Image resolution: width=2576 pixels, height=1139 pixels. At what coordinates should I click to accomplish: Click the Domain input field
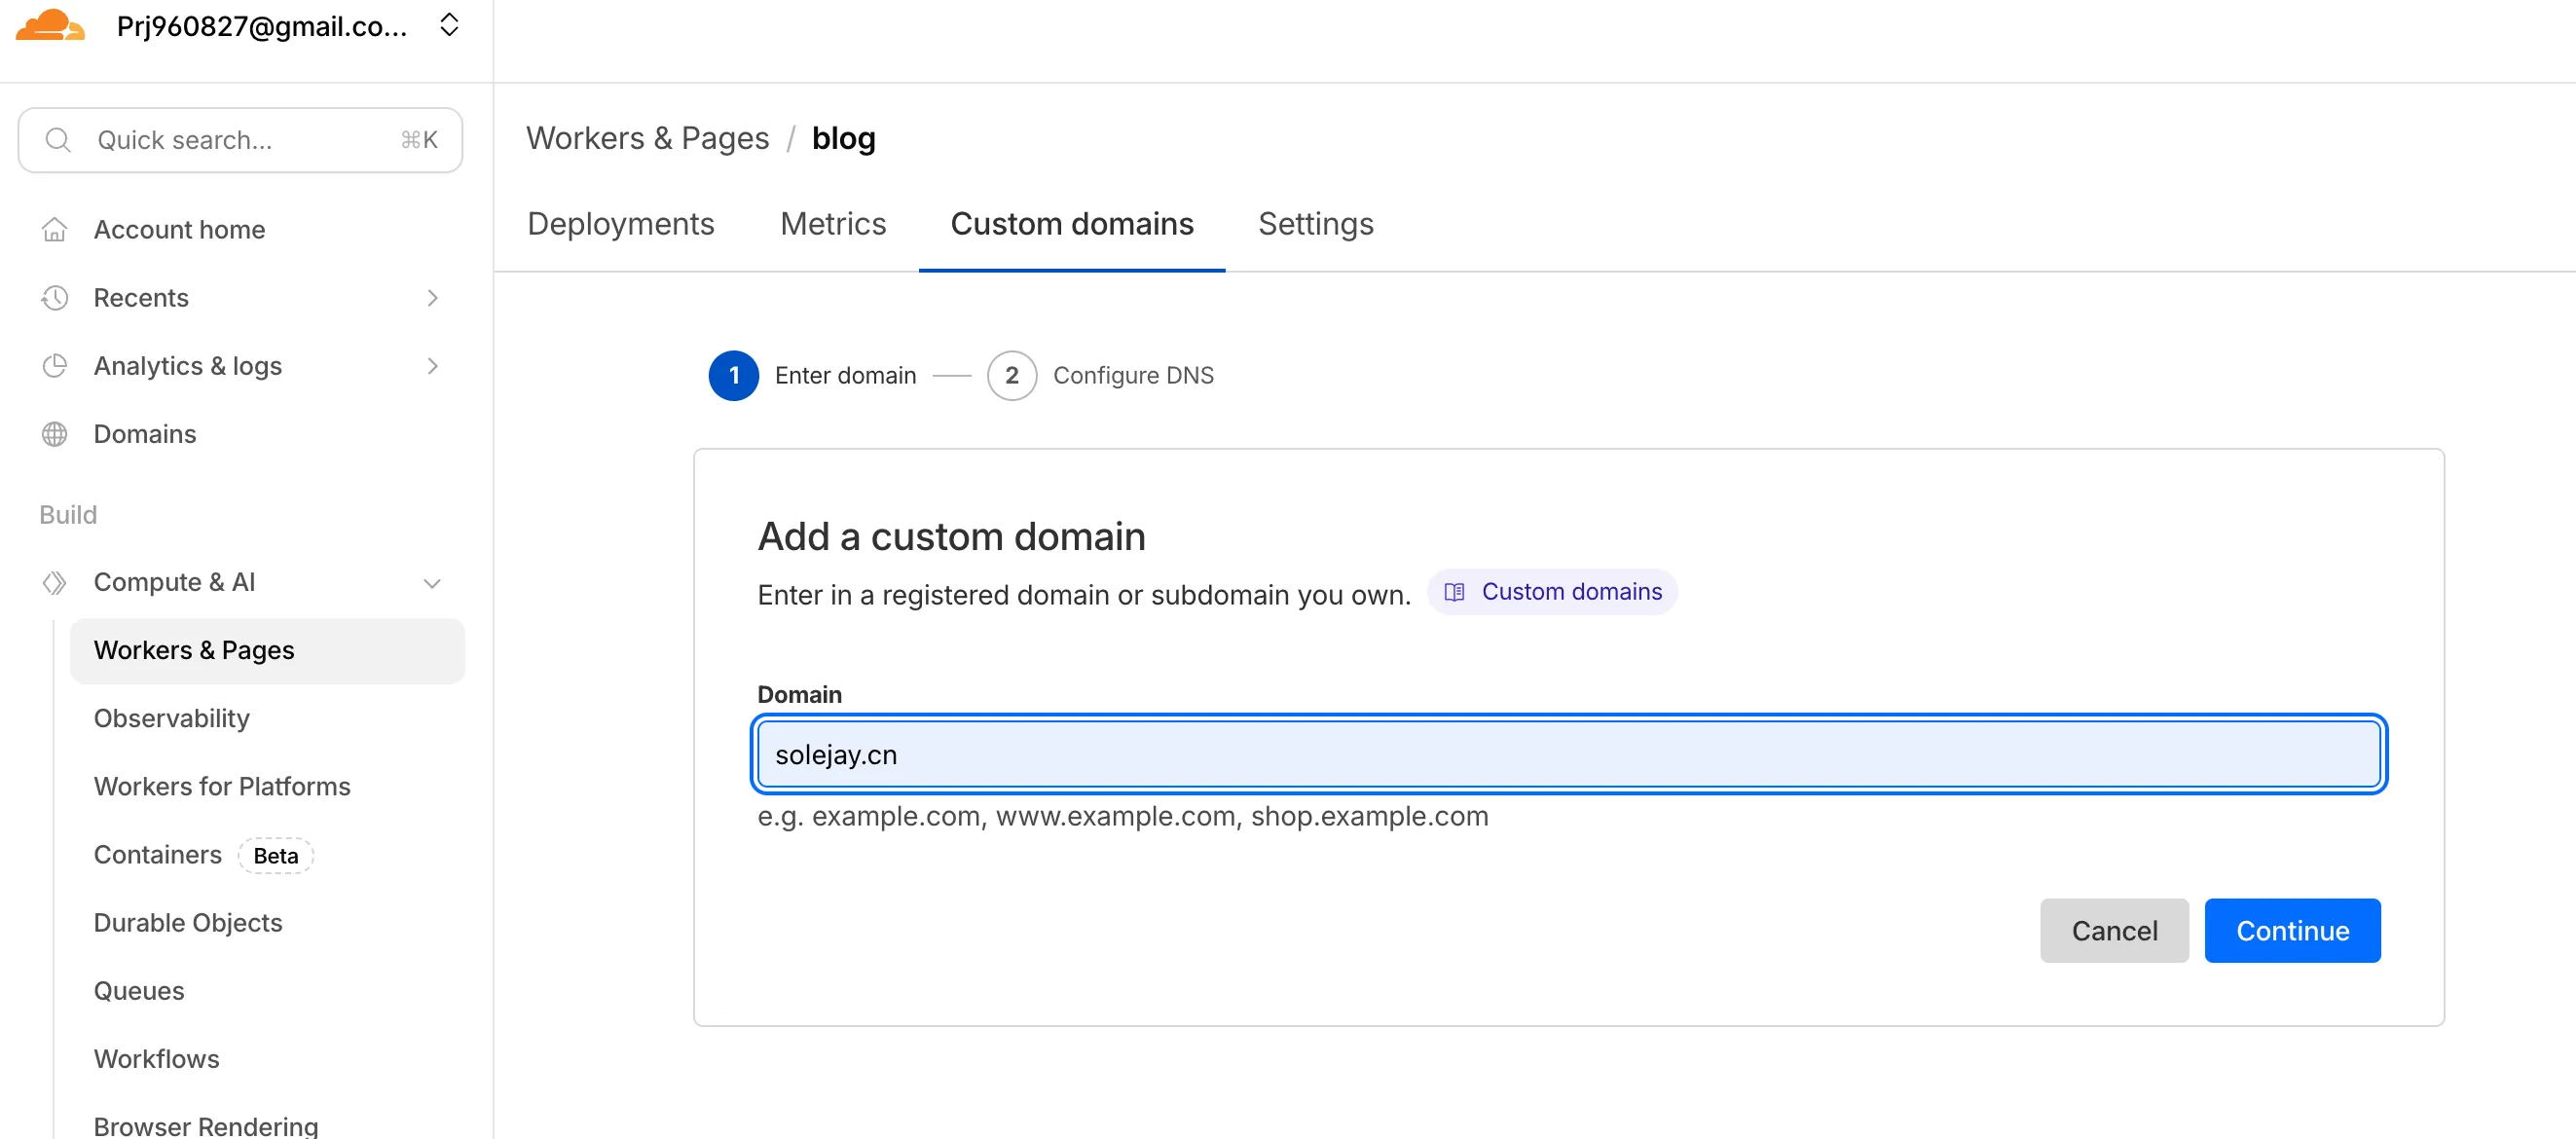click(x=1567, y=754)
